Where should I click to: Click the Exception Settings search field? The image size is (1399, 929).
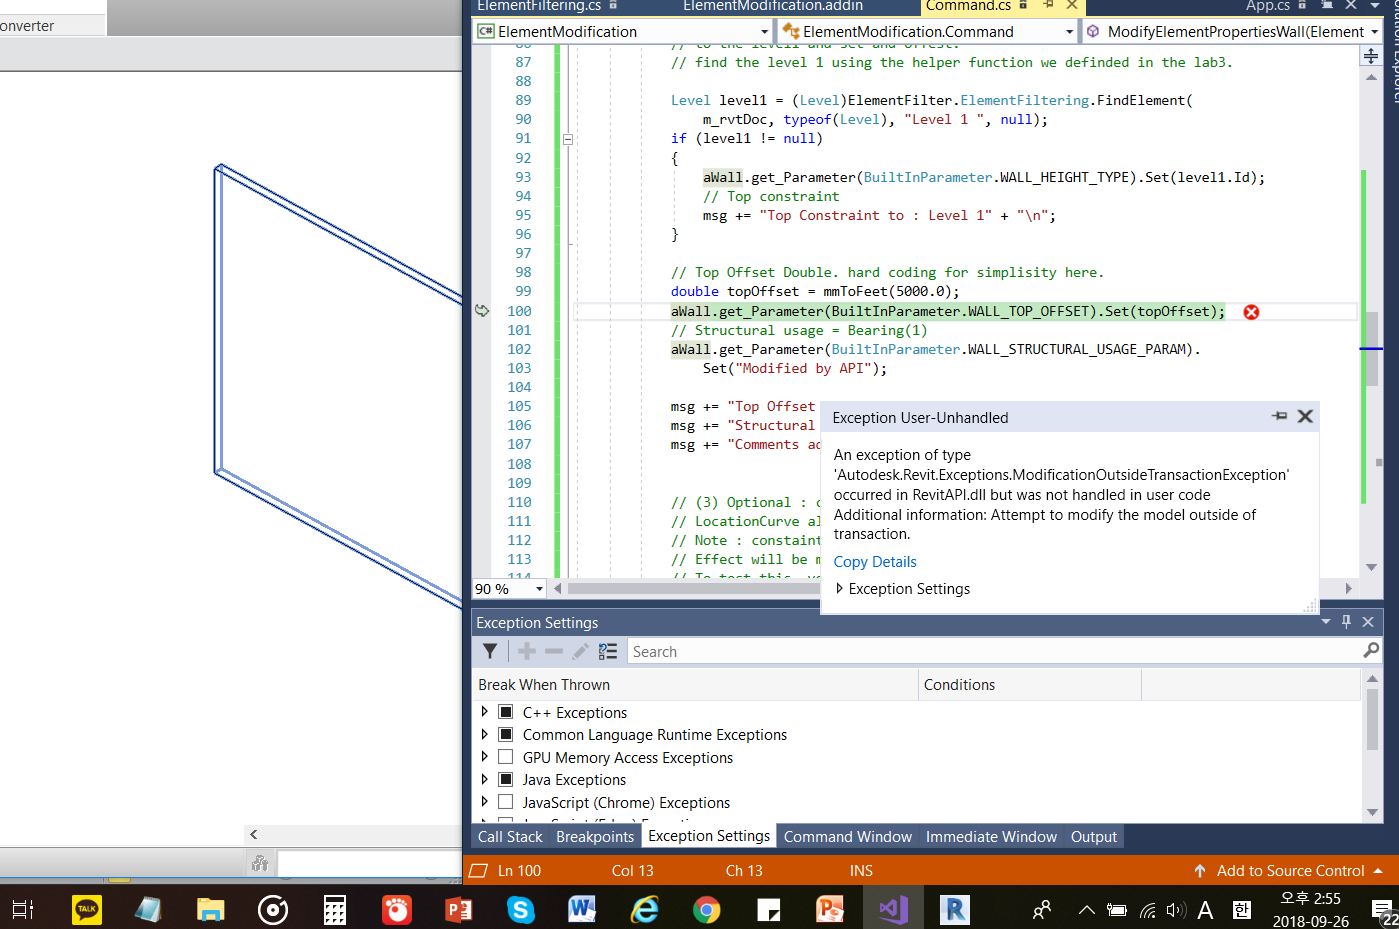(x=990, y=651)
